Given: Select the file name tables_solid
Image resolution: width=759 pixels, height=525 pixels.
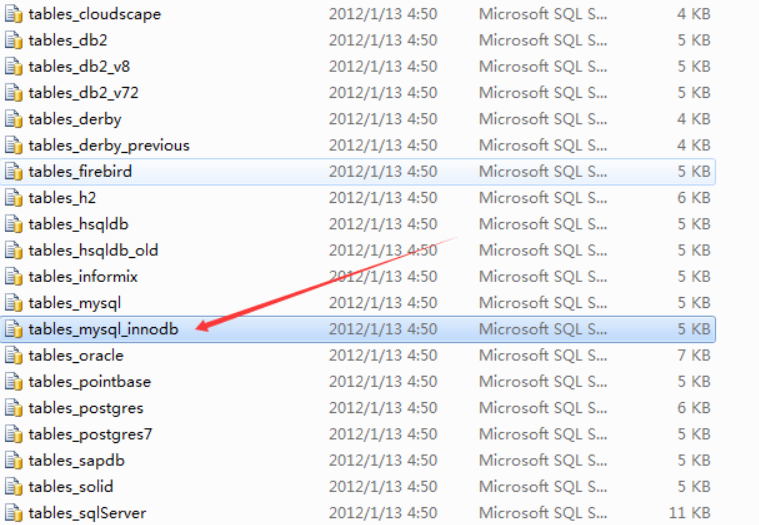Looking at the screenshot, I should (71, 486).
